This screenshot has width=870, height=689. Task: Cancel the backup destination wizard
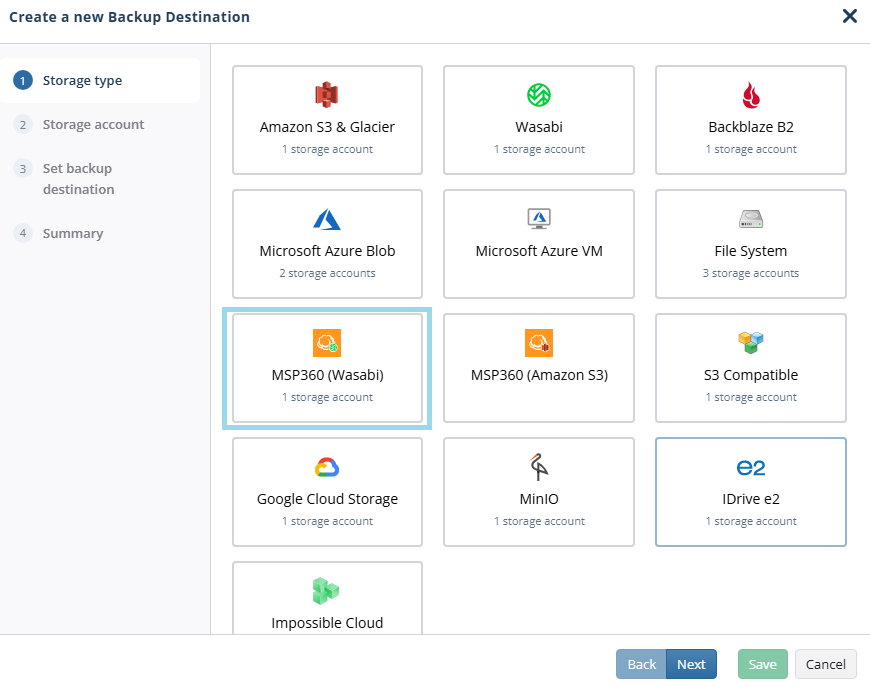click(826, 664)
